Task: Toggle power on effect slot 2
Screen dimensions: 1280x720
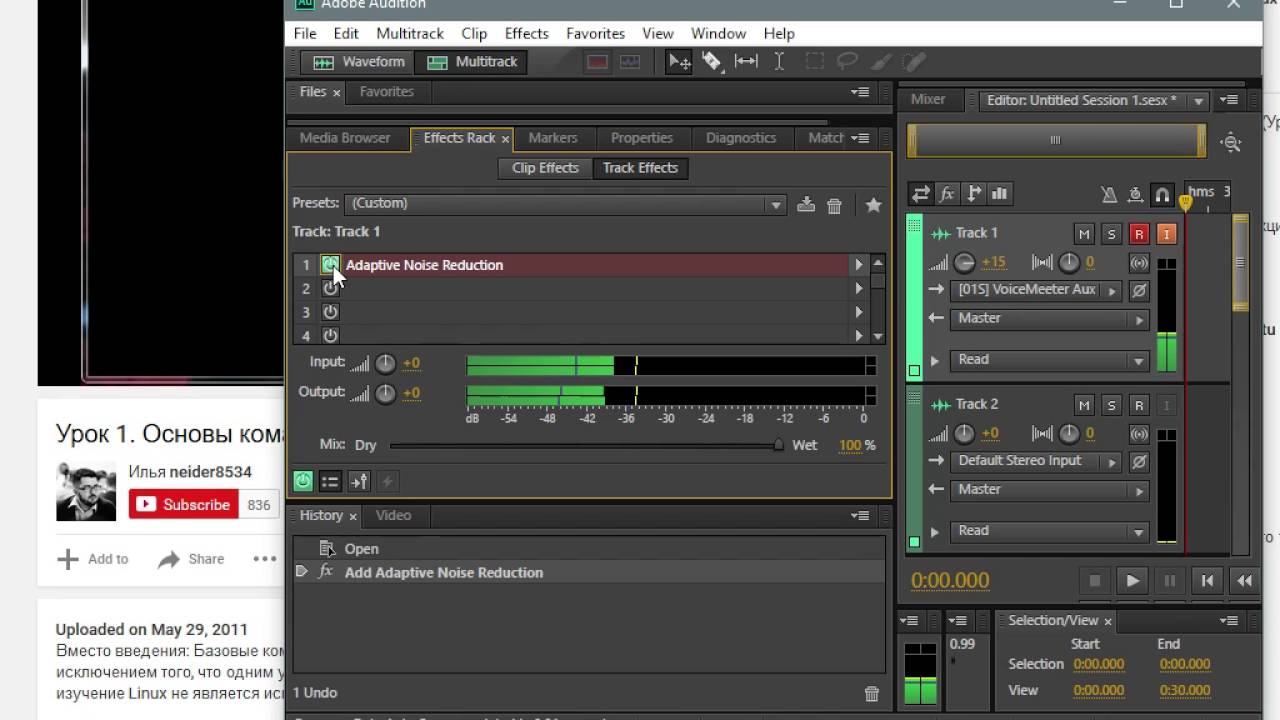Action: click(330, 288)
